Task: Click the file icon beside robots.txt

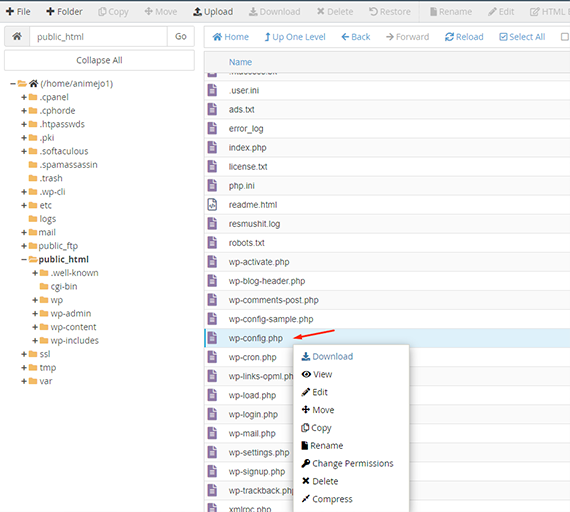Action: coord(212,243)
